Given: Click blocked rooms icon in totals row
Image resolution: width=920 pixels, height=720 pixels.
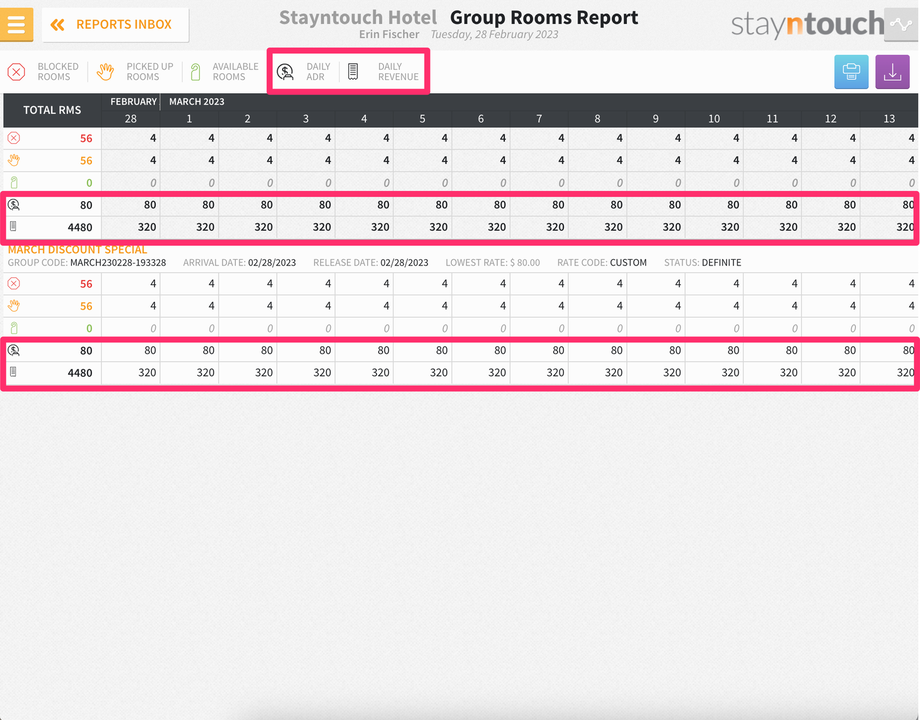Looking at the screenshot, I should pyautogui.click(x=14, y=138).
